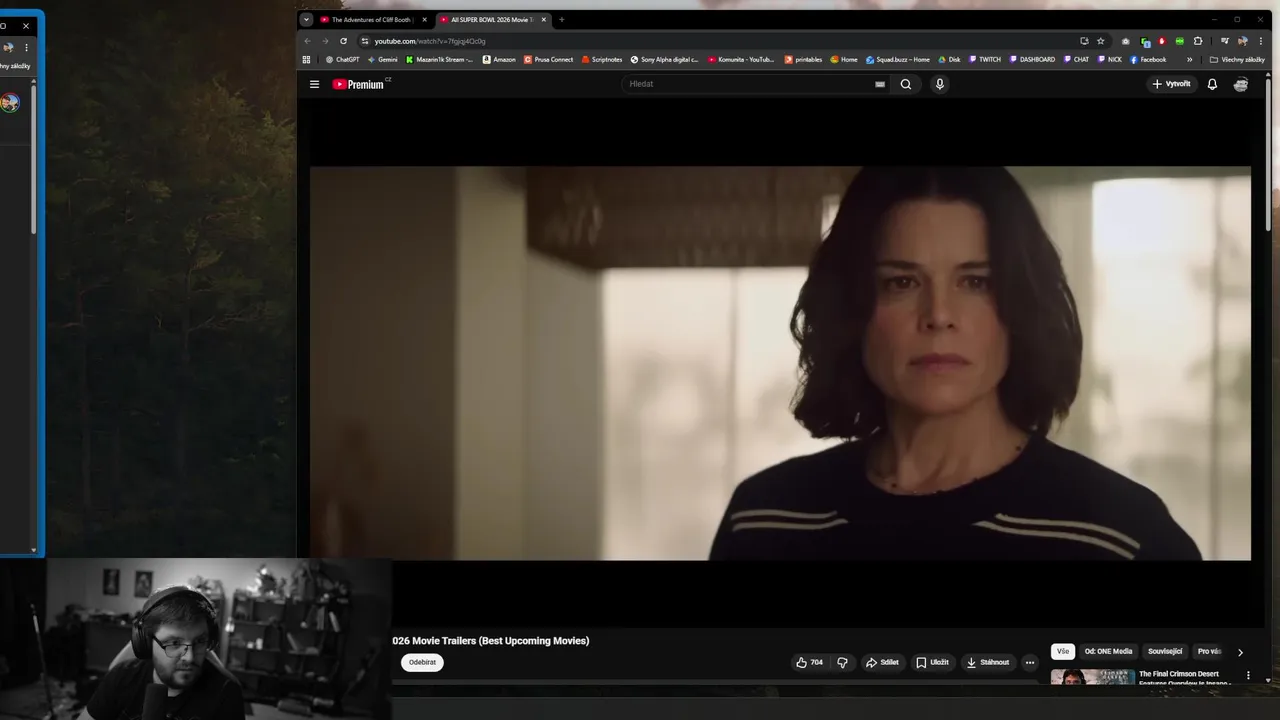This screenshot has height=720, width=1280.
Task: Click the camera extension icon in toolbar
Action: coord(1126,41)
